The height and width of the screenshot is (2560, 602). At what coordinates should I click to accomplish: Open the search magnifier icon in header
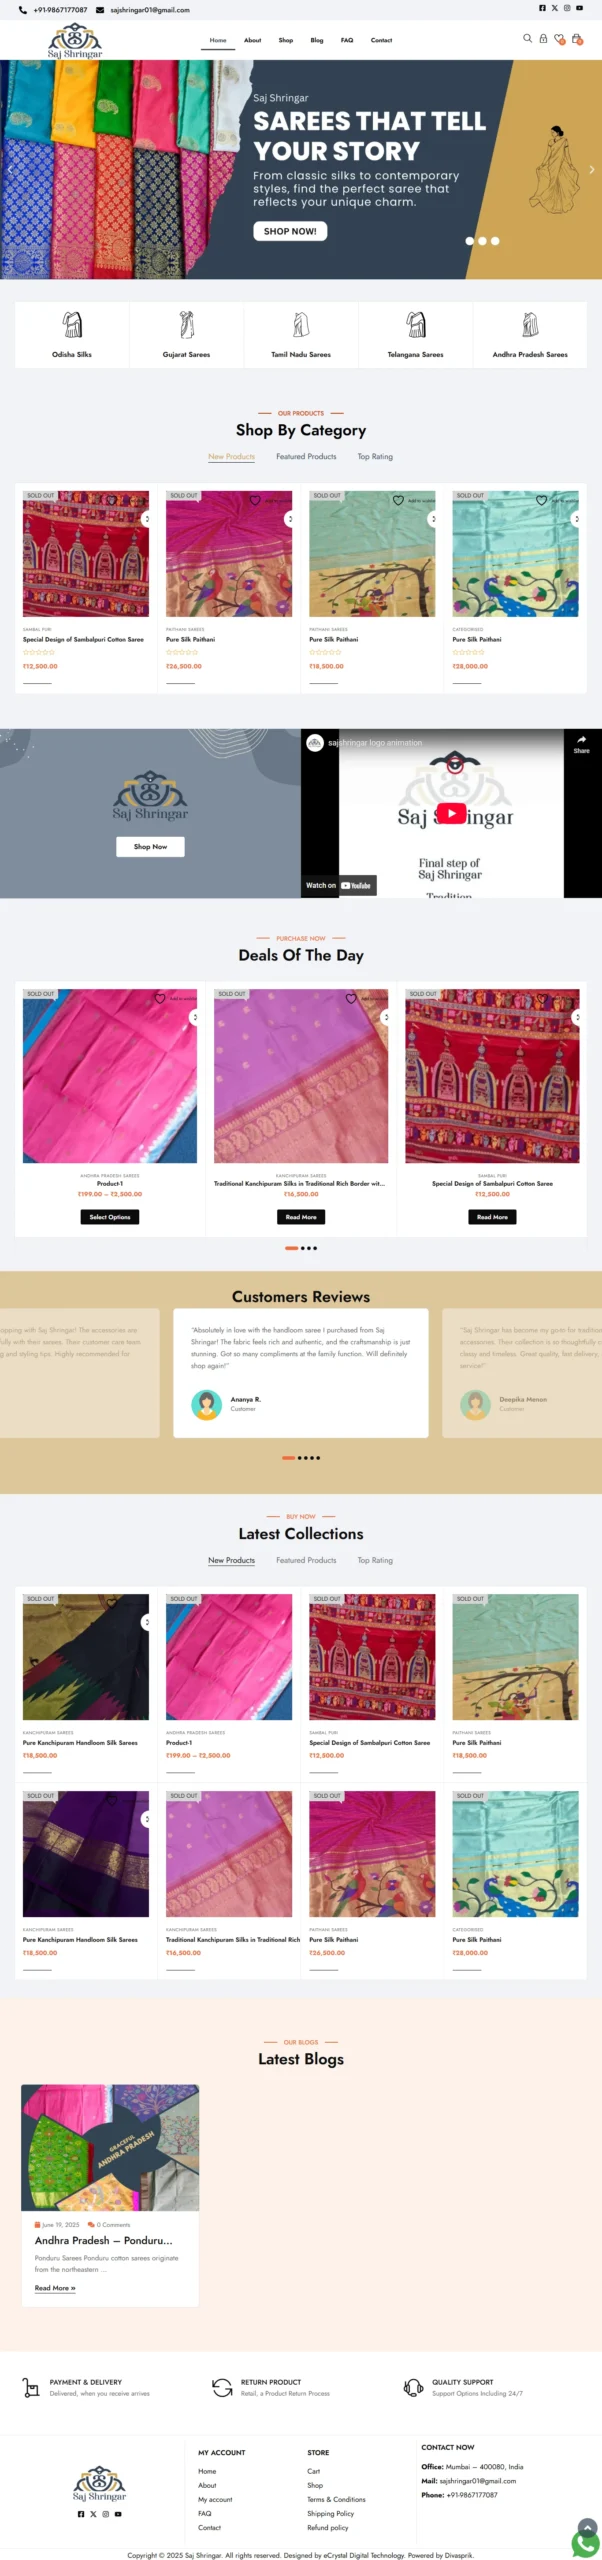coord(527,39)
